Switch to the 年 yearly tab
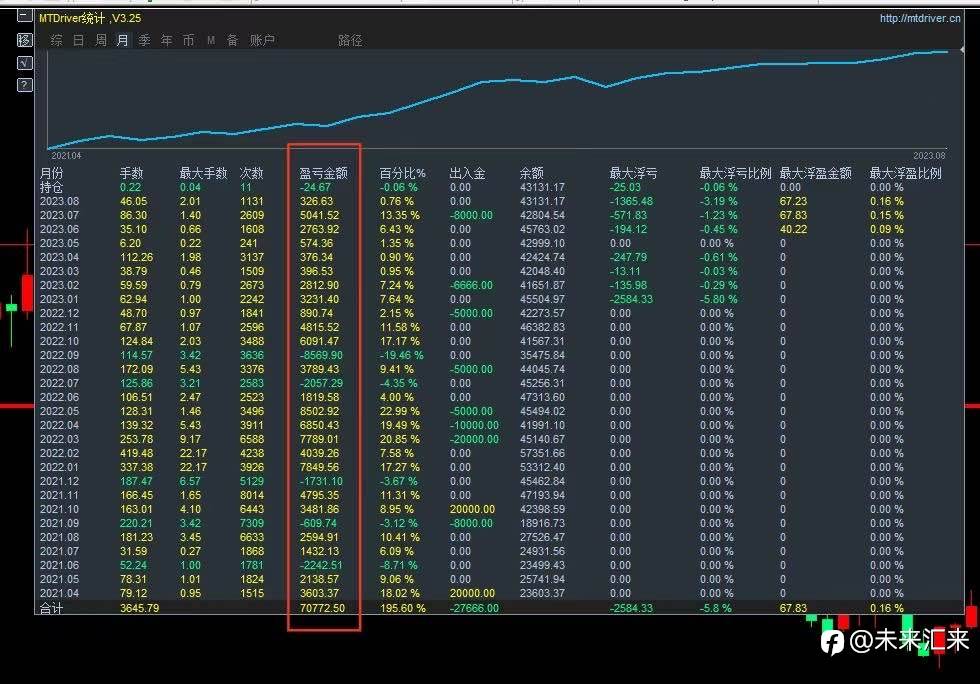The height and width of the screenshot is (684, 980). coord(166,40)
